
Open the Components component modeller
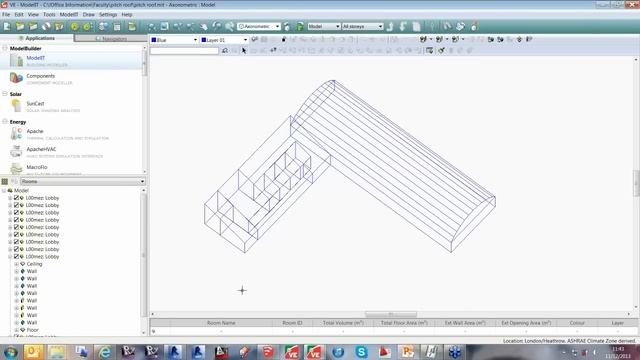pos(40,76)
